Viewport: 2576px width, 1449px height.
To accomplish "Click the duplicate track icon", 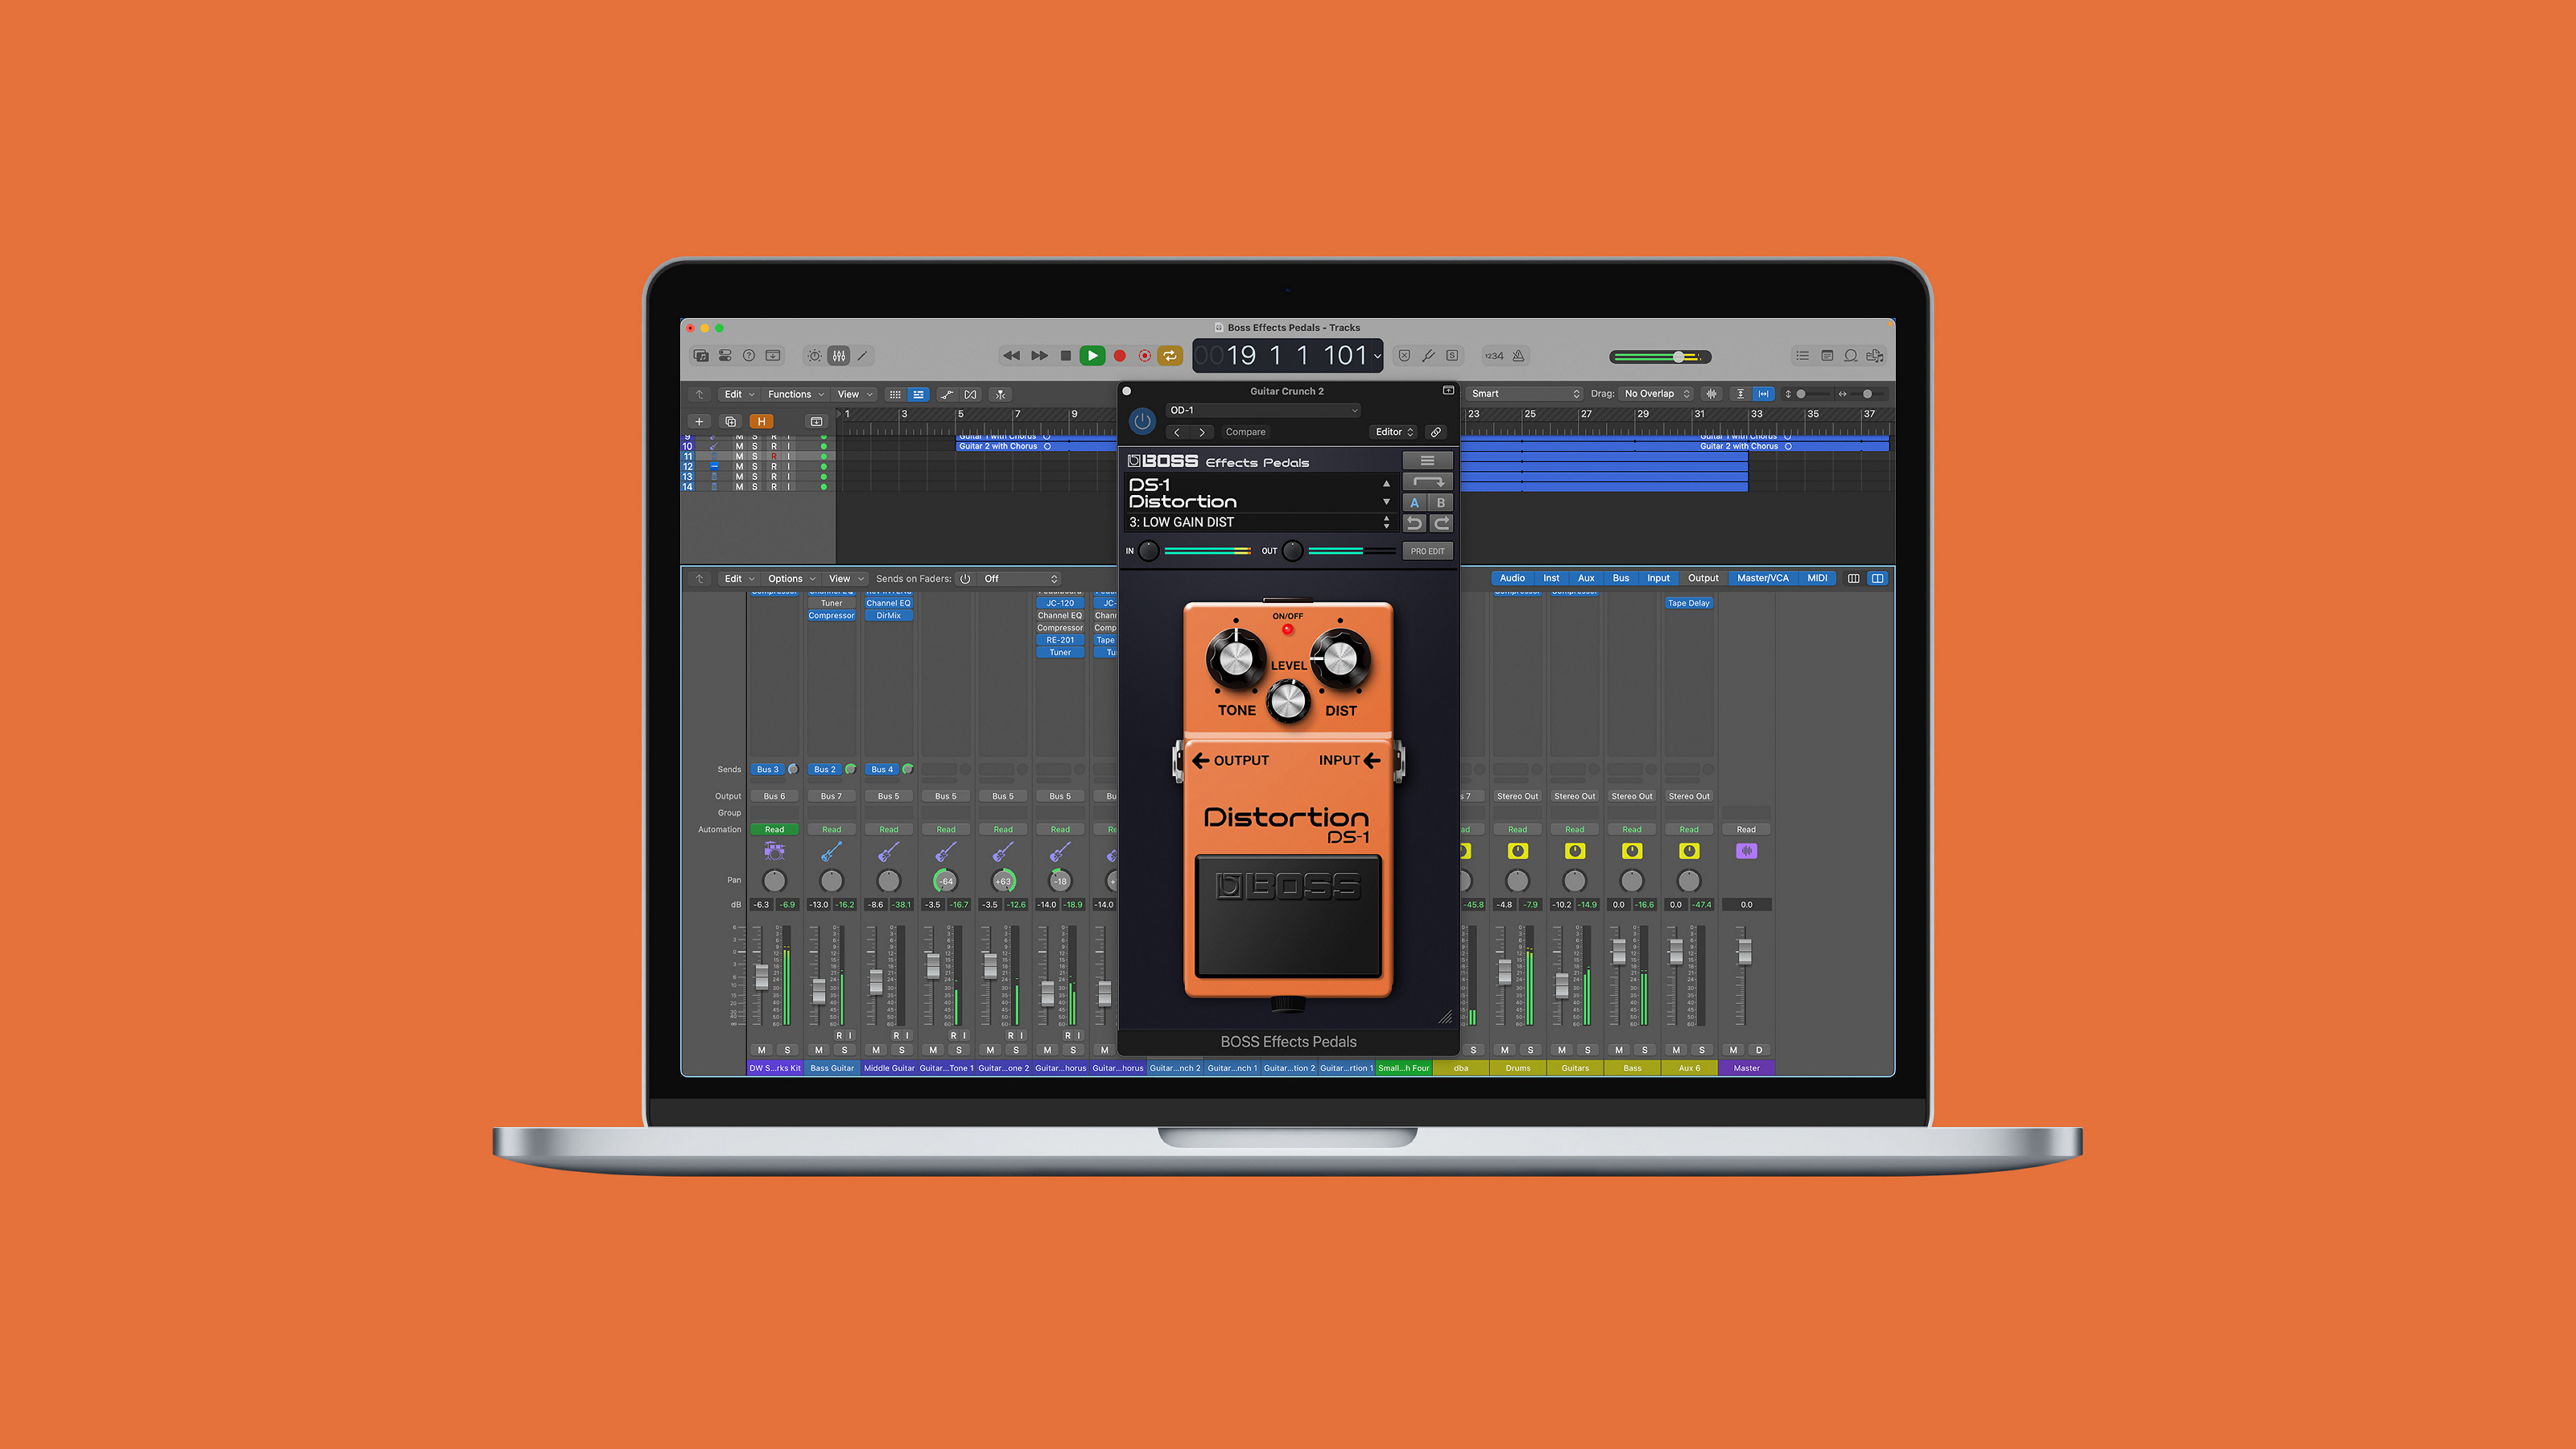I will 730,421.
